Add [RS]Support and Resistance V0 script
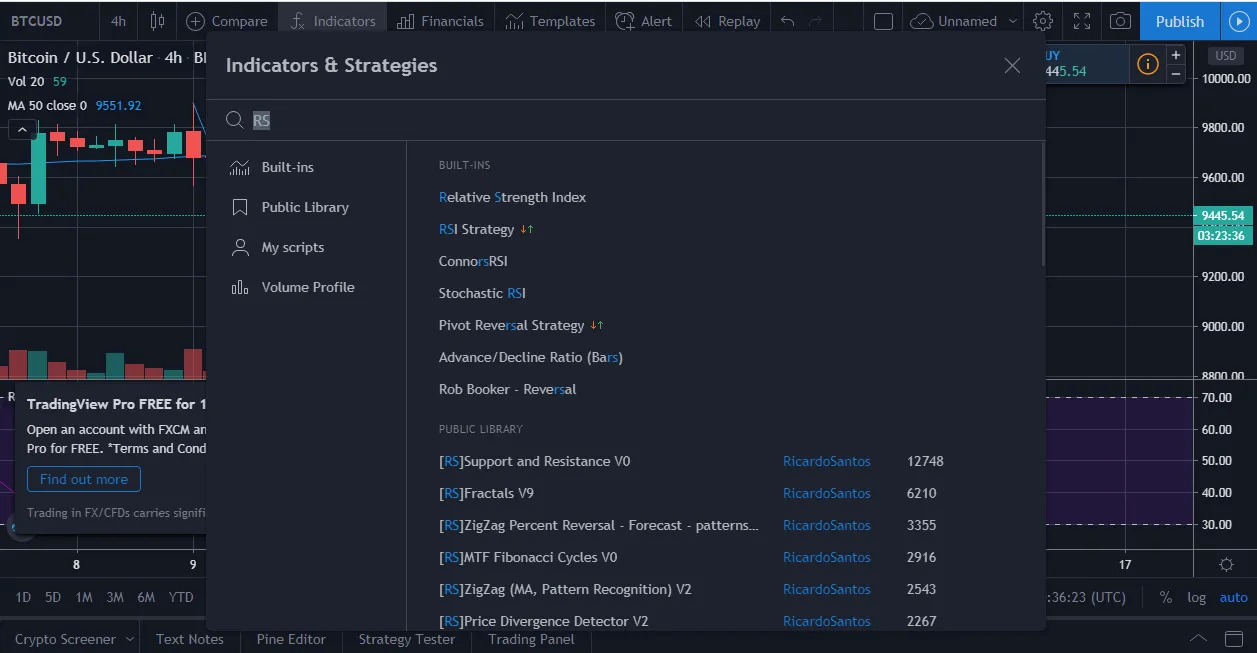 click(534, 461)
